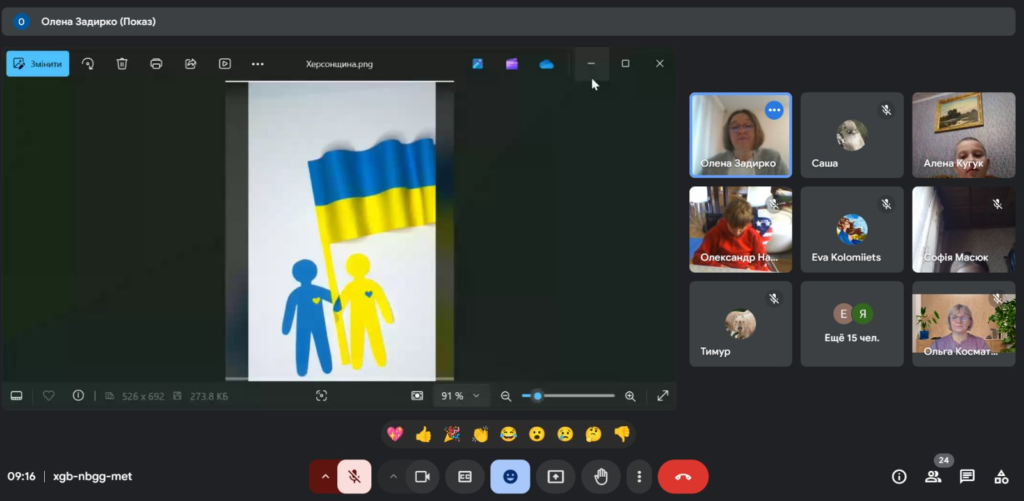Open more options three-dot call menu
Image resolution: width=1024 pixels, height=501 pixels.
pyautogui.click(x=640, y=477)
